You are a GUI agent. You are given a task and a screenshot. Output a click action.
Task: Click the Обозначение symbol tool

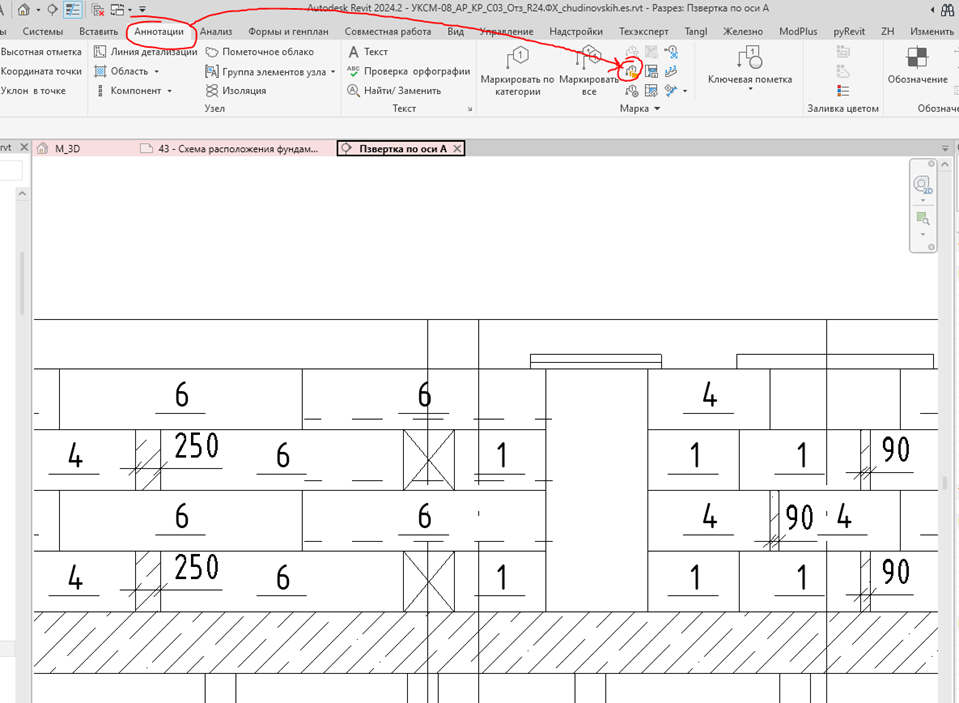pos(917,65)
